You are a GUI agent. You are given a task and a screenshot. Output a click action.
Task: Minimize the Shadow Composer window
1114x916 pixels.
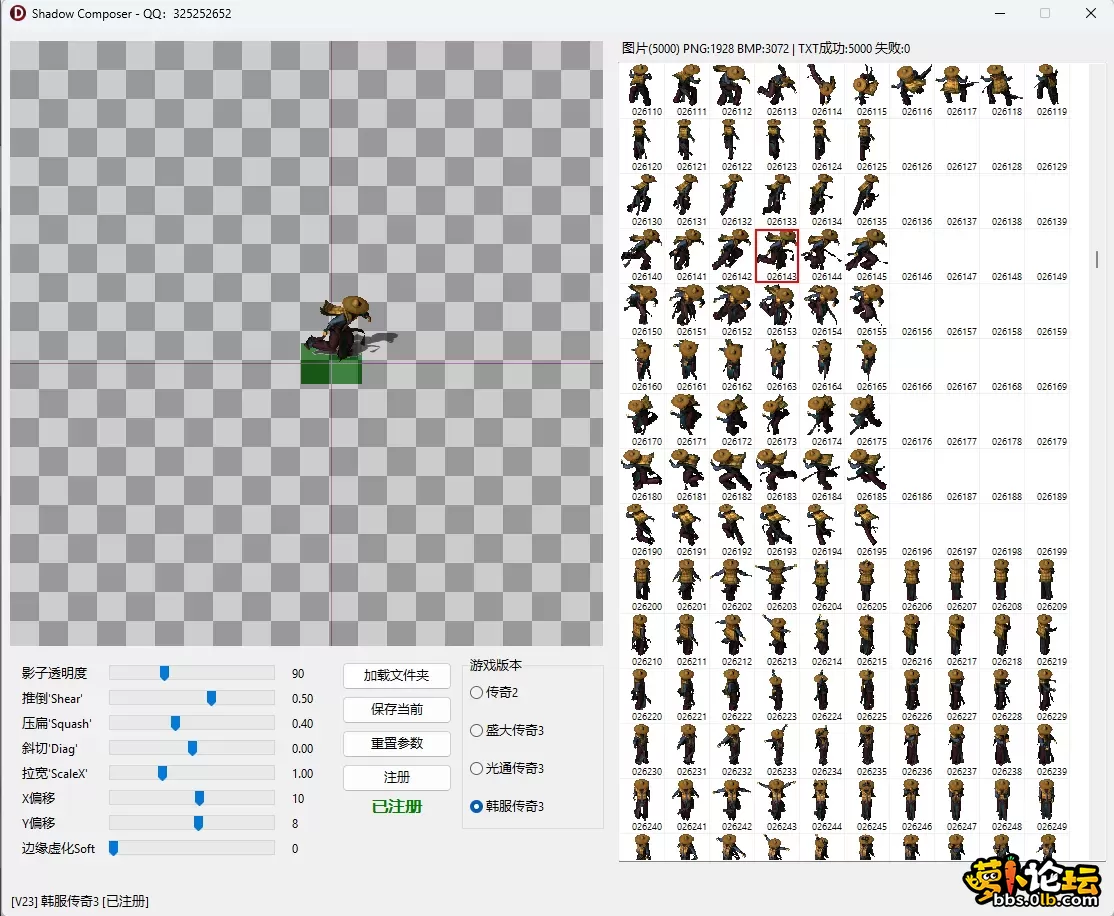[x=1000, y=14]
